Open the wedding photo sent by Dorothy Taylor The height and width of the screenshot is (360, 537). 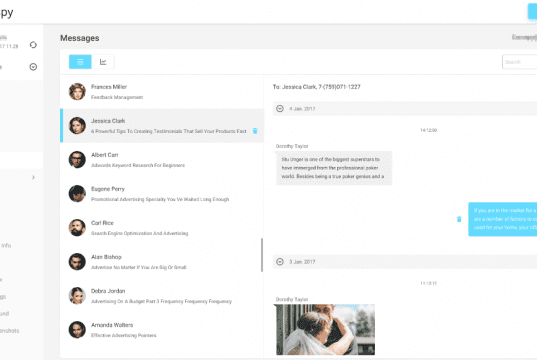coord(325,330)
